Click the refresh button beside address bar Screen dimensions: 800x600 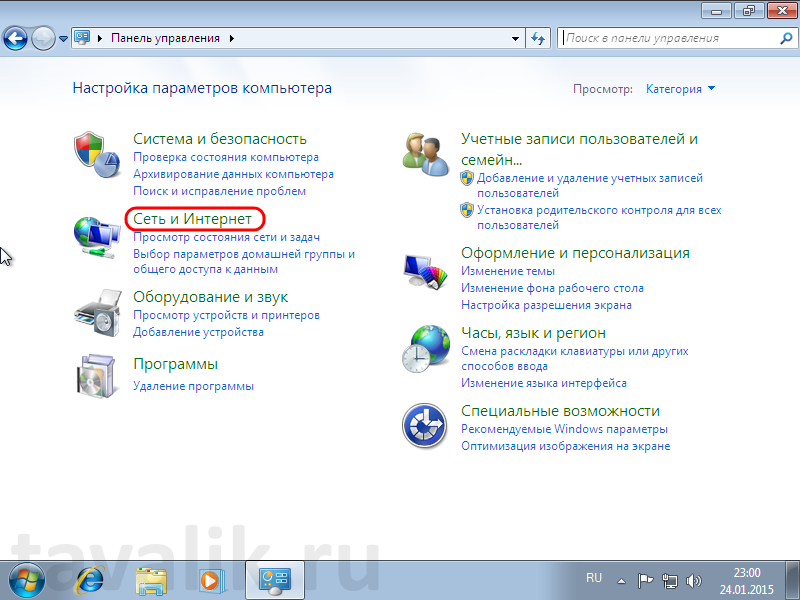click(x=538, y=38)
